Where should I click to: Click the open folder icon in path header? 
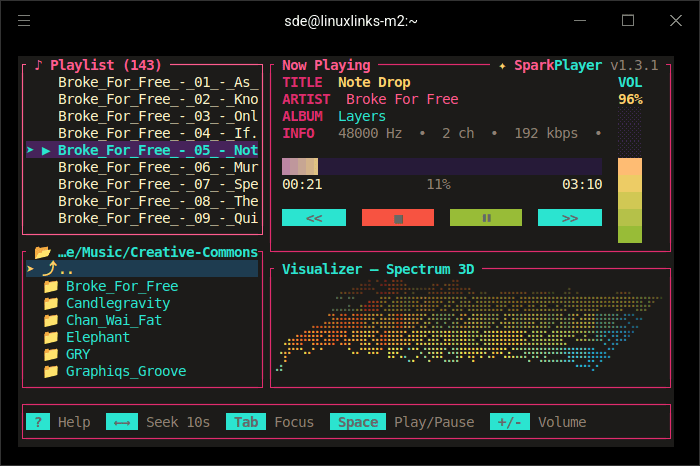click(x=42, y=252)
